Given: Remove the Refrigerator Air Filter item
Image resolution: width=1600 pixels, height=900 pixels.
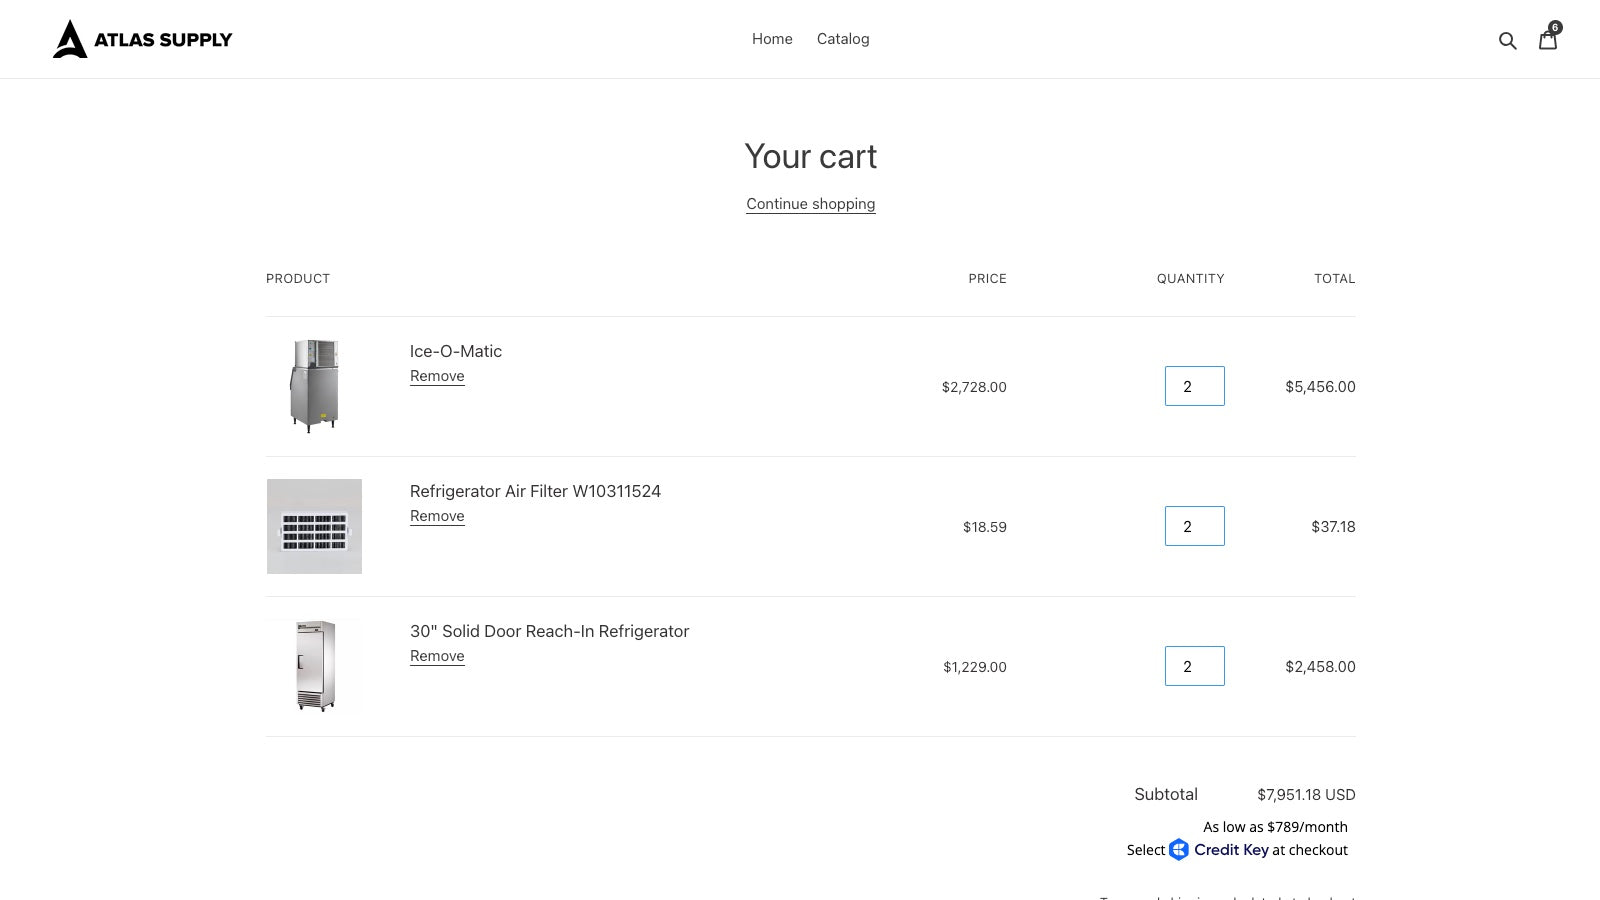Looking at the screenshot, I should 437,516.
